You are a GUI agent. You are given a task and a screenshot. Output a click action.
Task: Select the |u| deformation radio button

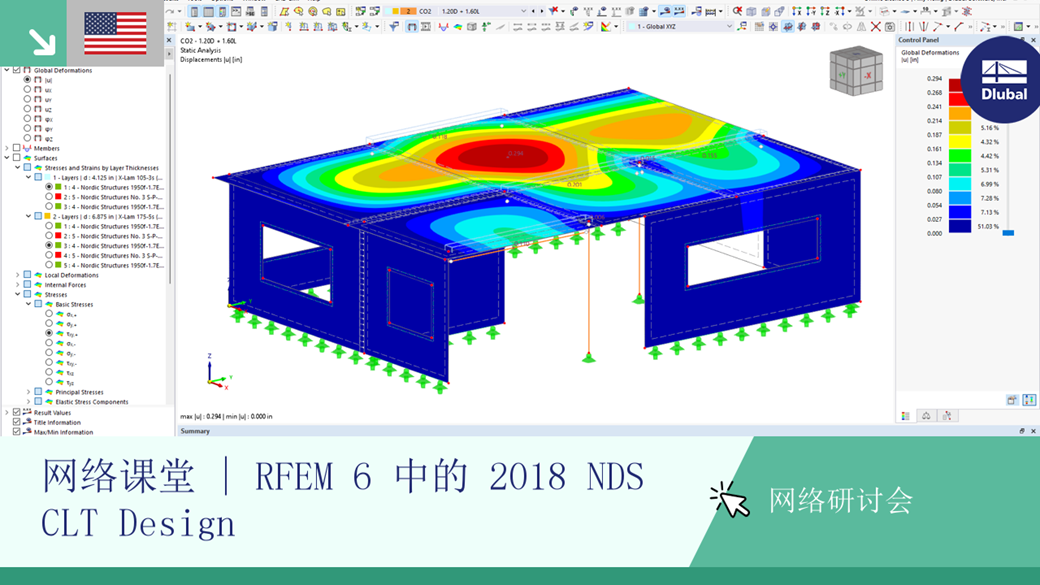27,80
